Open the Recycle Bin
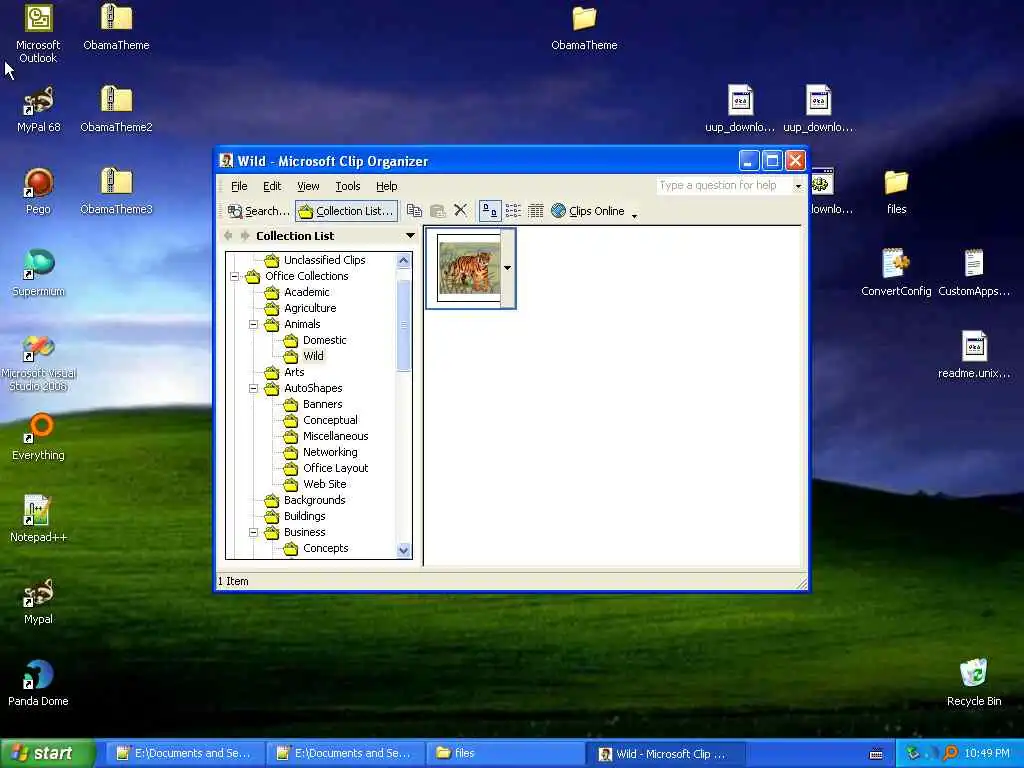The height and width of the screenshot is (768, 1024). 974,683
